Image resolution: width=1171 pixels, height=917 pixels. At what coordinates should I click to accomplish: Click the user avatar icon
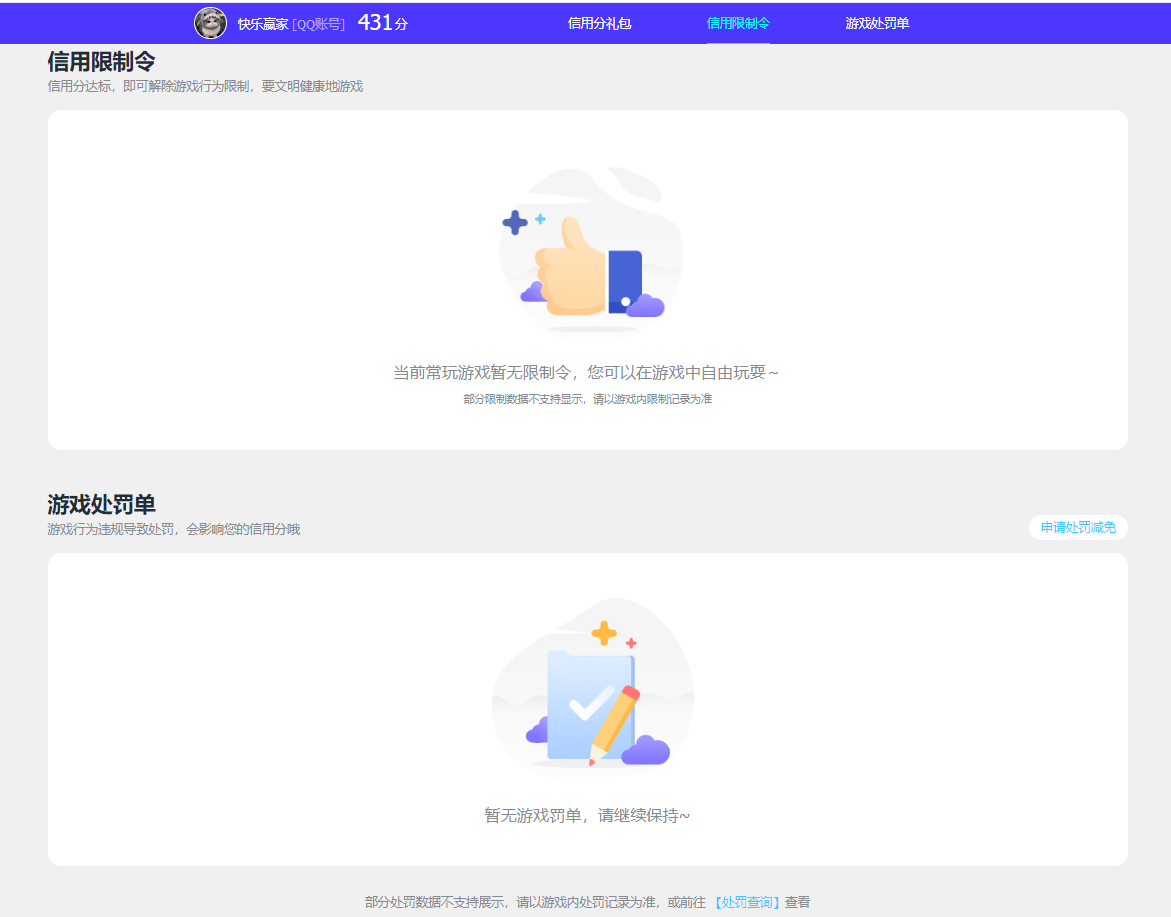211,23
